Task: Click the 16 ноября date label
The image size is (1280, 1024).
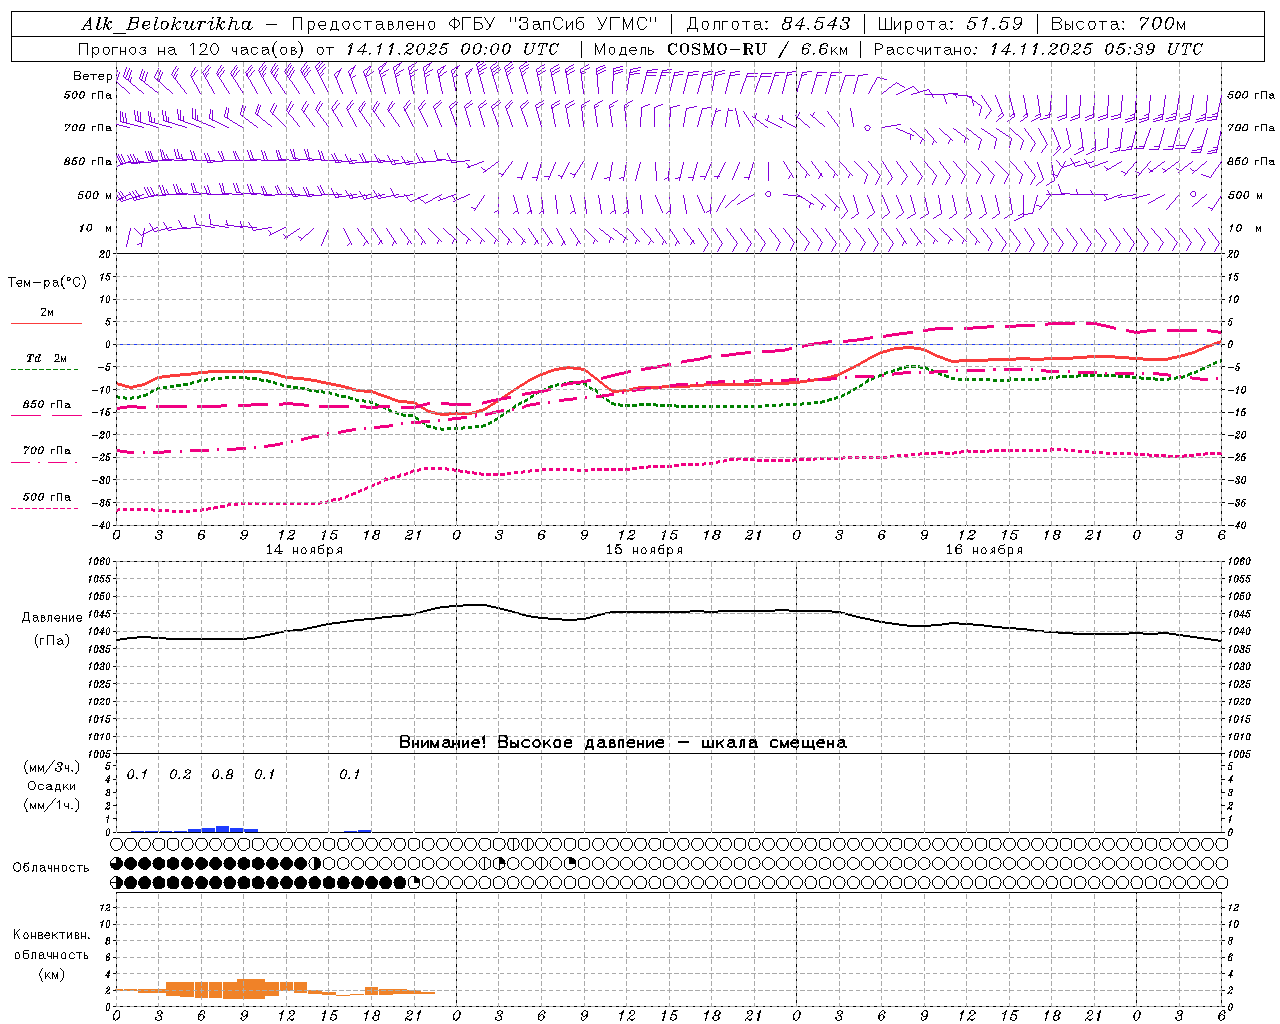Action: click(x=984, y=550)
